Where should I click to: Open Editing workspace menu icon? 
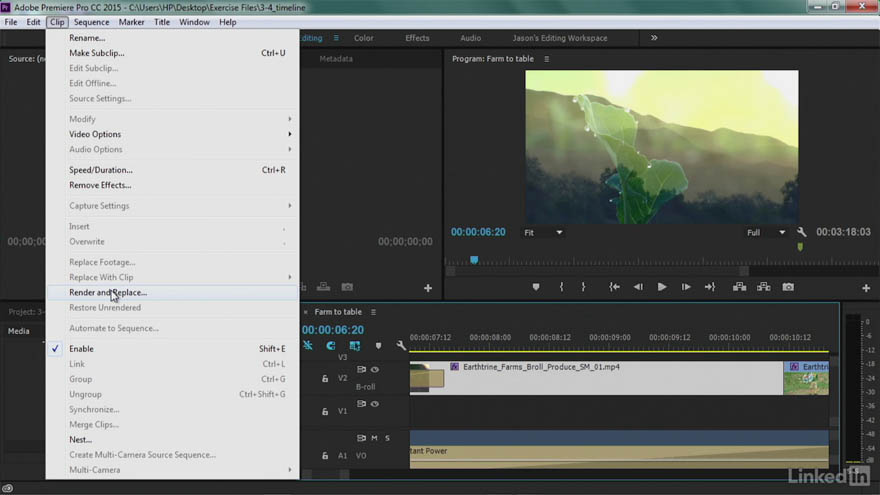click(x=336, y=38)
